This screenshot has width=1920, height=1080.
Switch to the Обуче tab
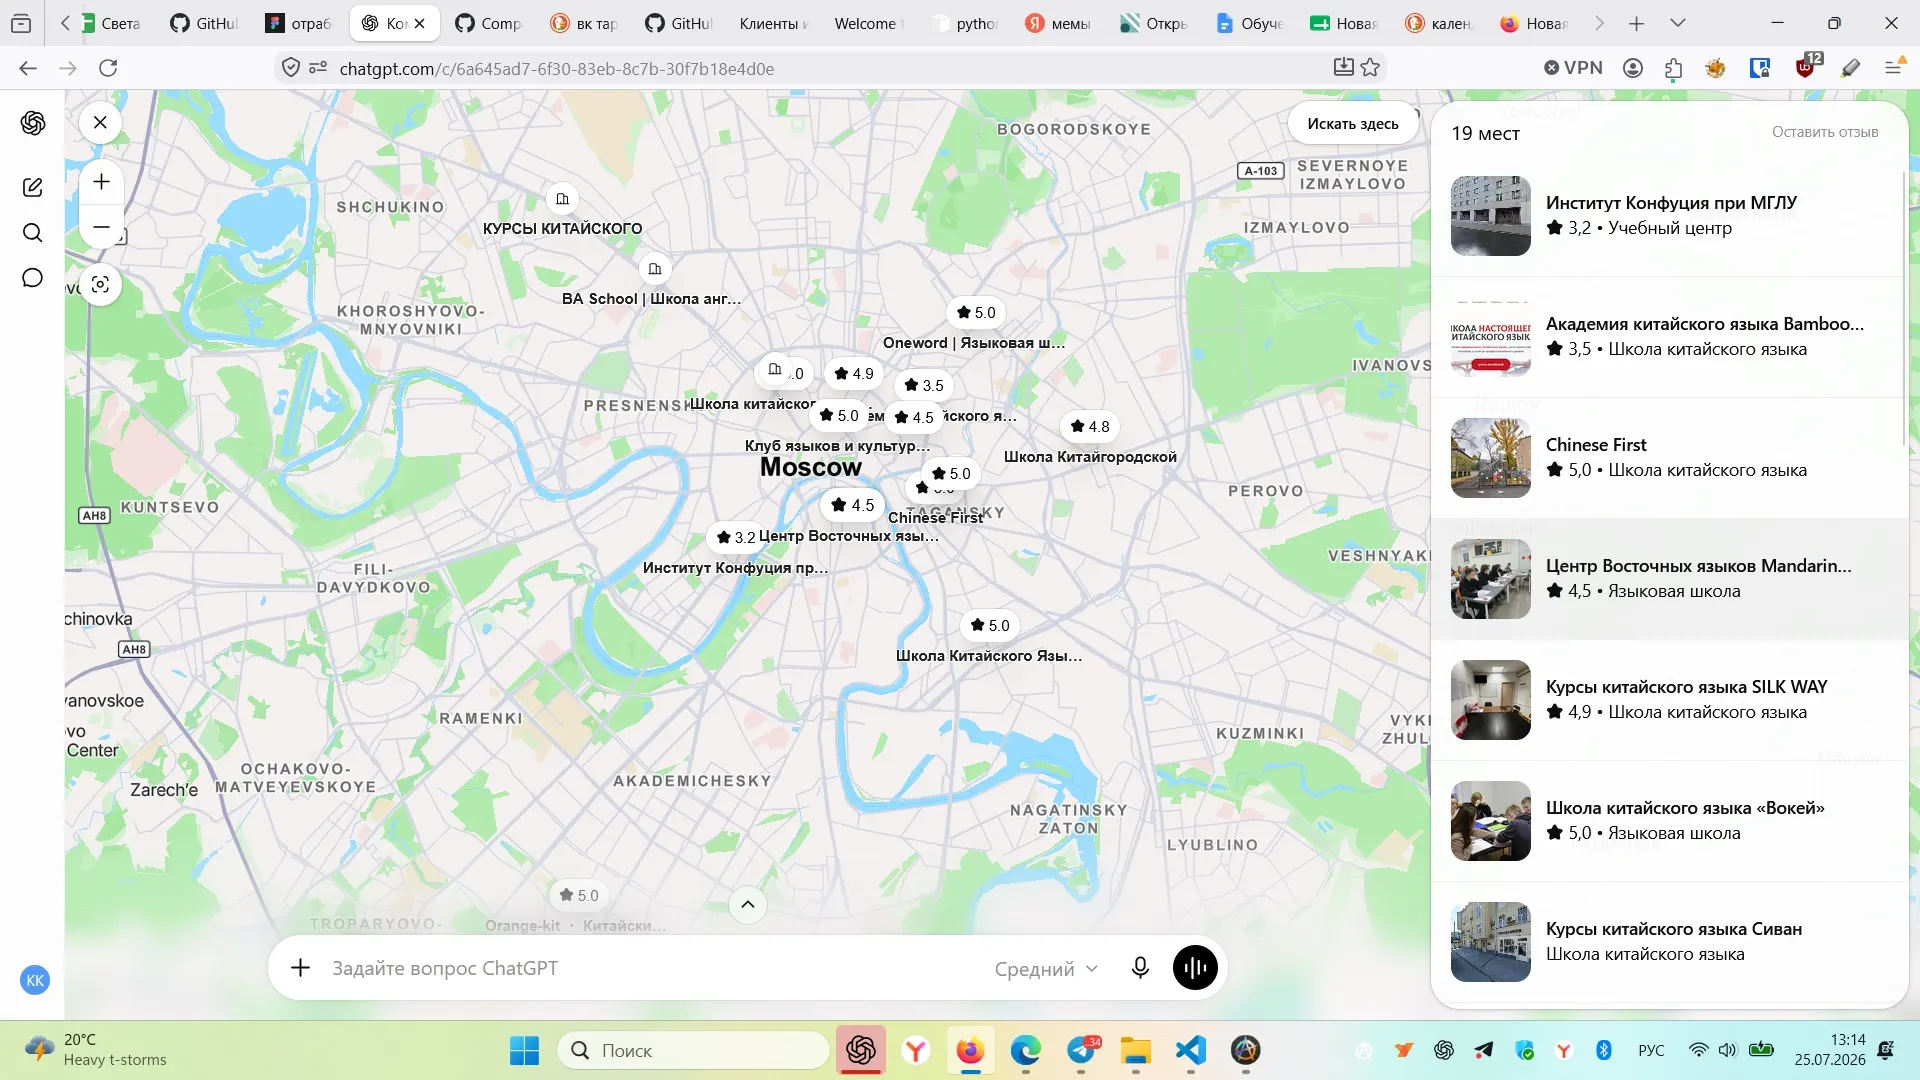(1250, 23)
